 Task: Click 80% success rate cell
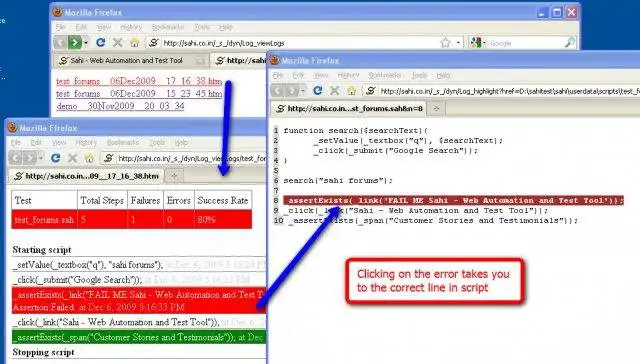tap(223, 220)
